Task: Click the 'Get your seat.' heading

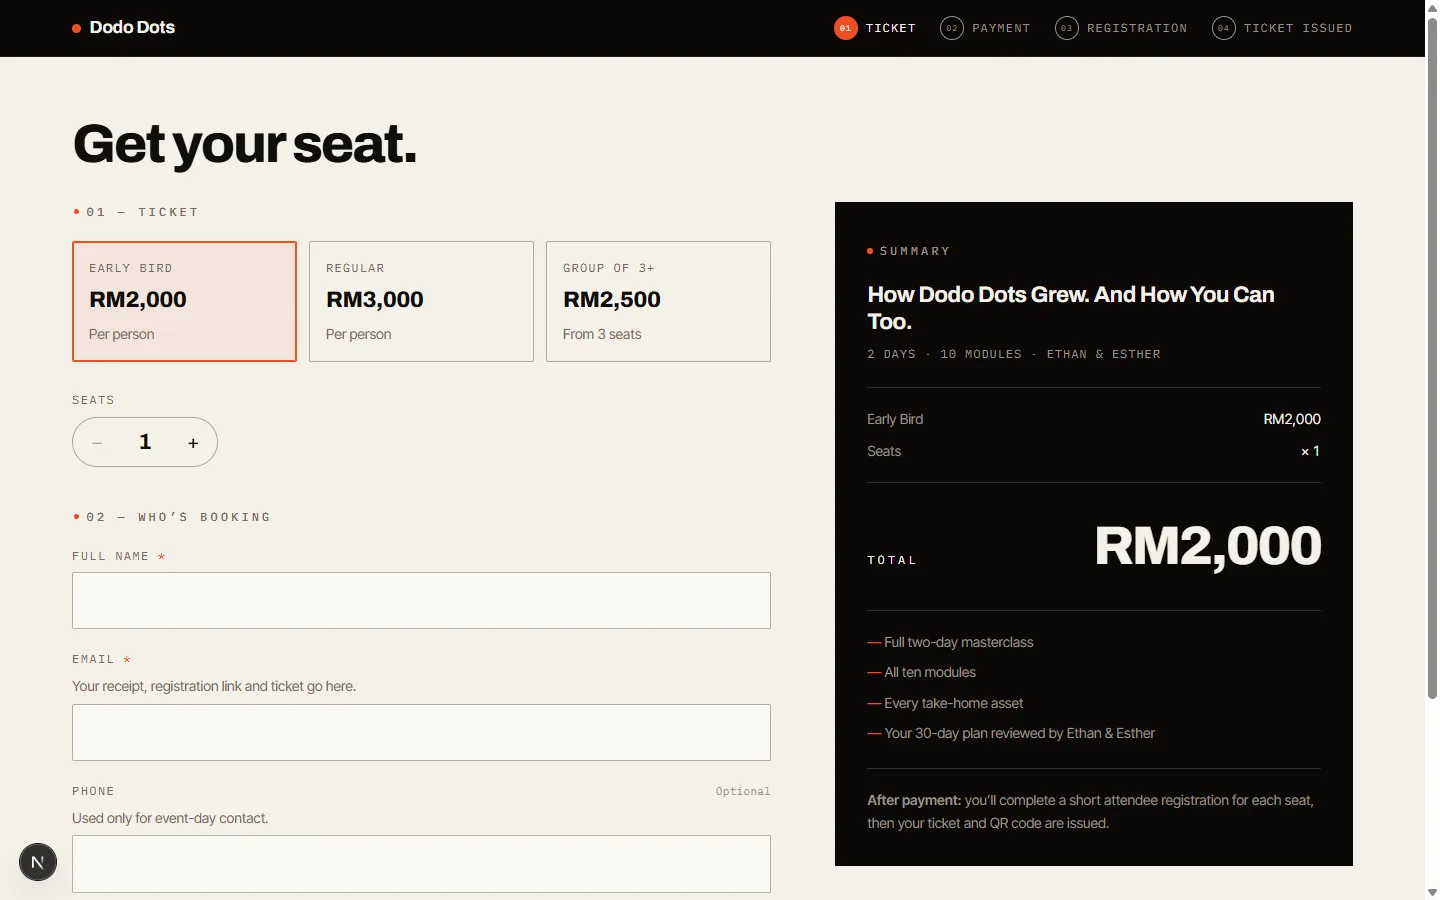Action: (x=244, y=144)
